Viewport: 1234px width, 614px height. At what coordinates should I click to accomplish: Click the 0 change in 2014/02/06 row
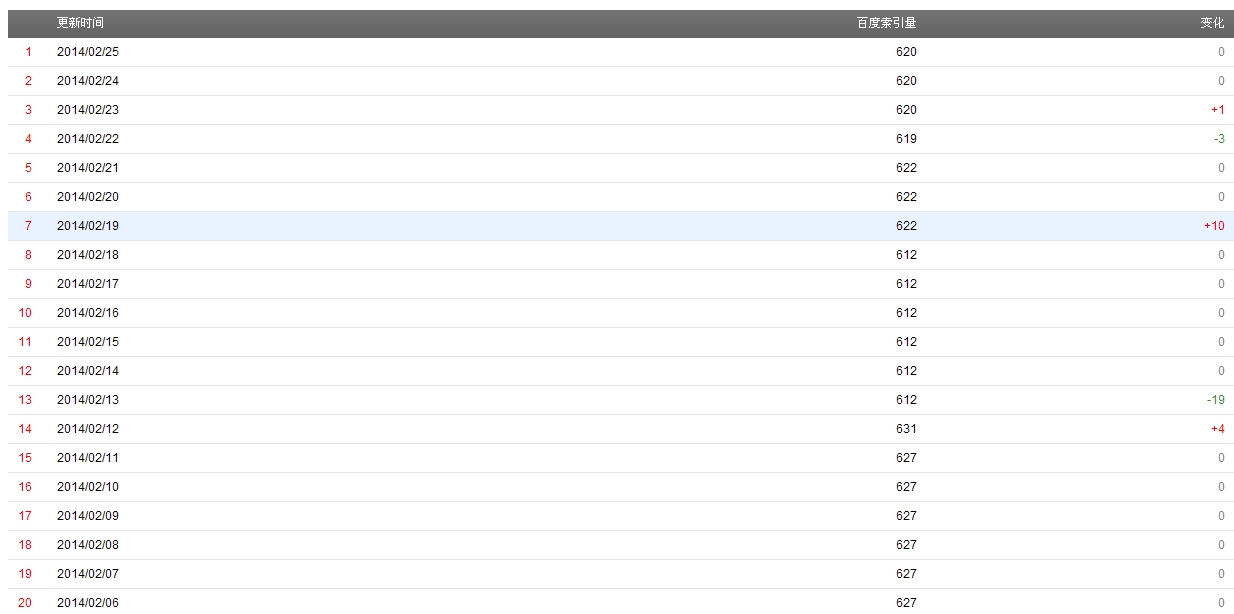coord(1221,603)
